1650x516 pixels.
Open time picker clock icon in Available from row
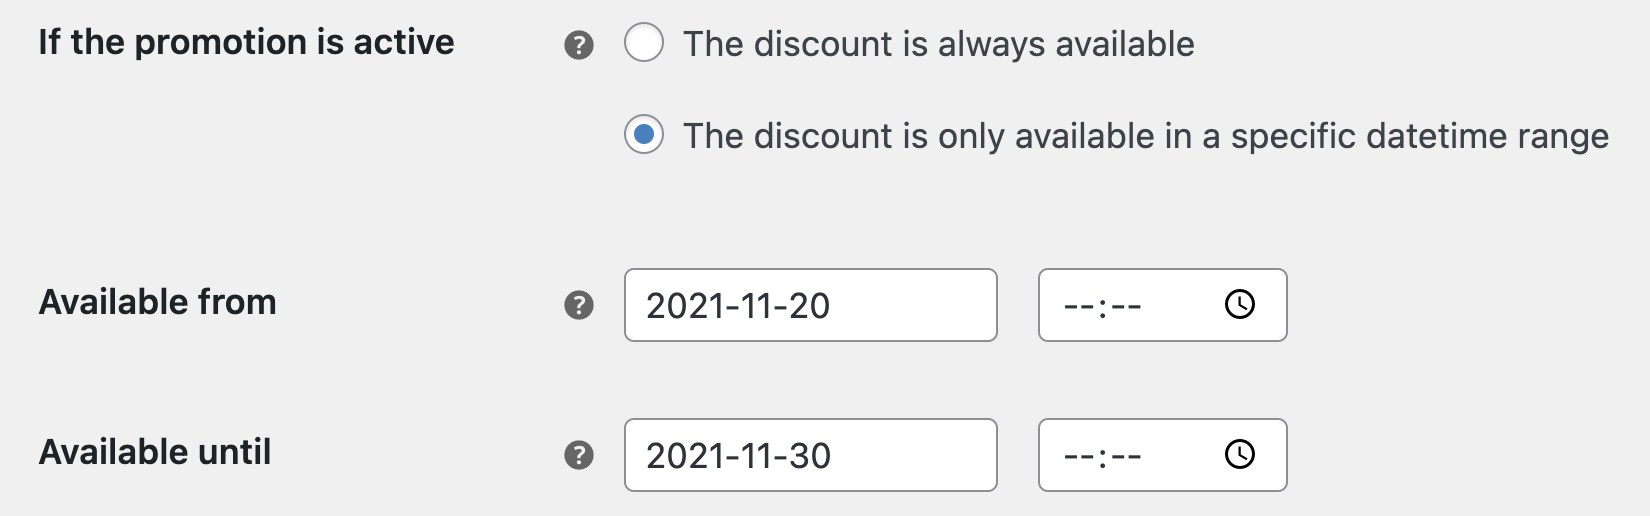click(x=1240, y=304)
